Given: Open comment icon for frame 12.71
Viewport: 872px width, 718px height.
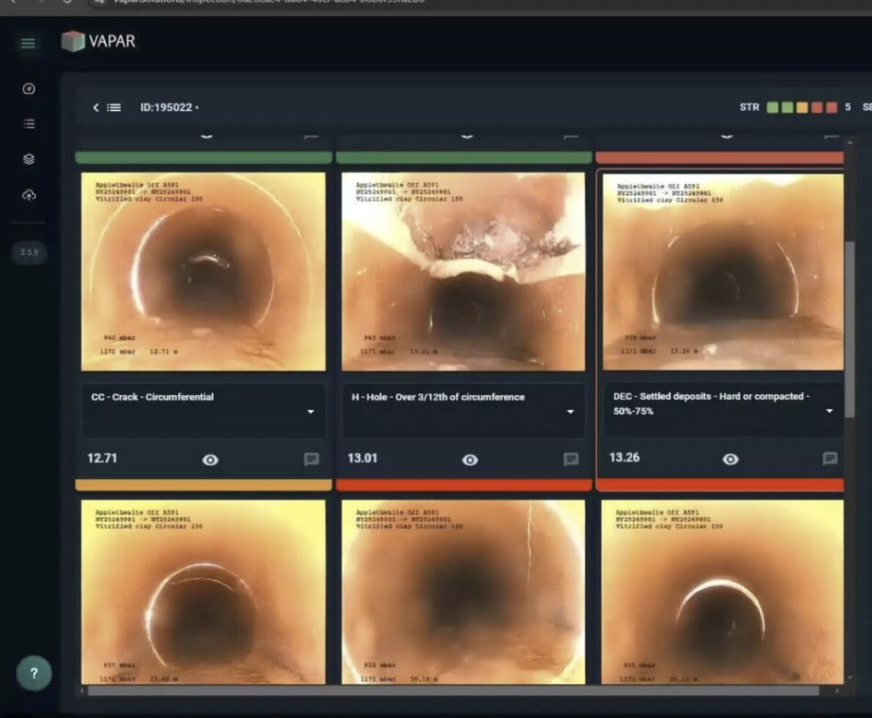Looking at the screenshot, I should [311, 459].
